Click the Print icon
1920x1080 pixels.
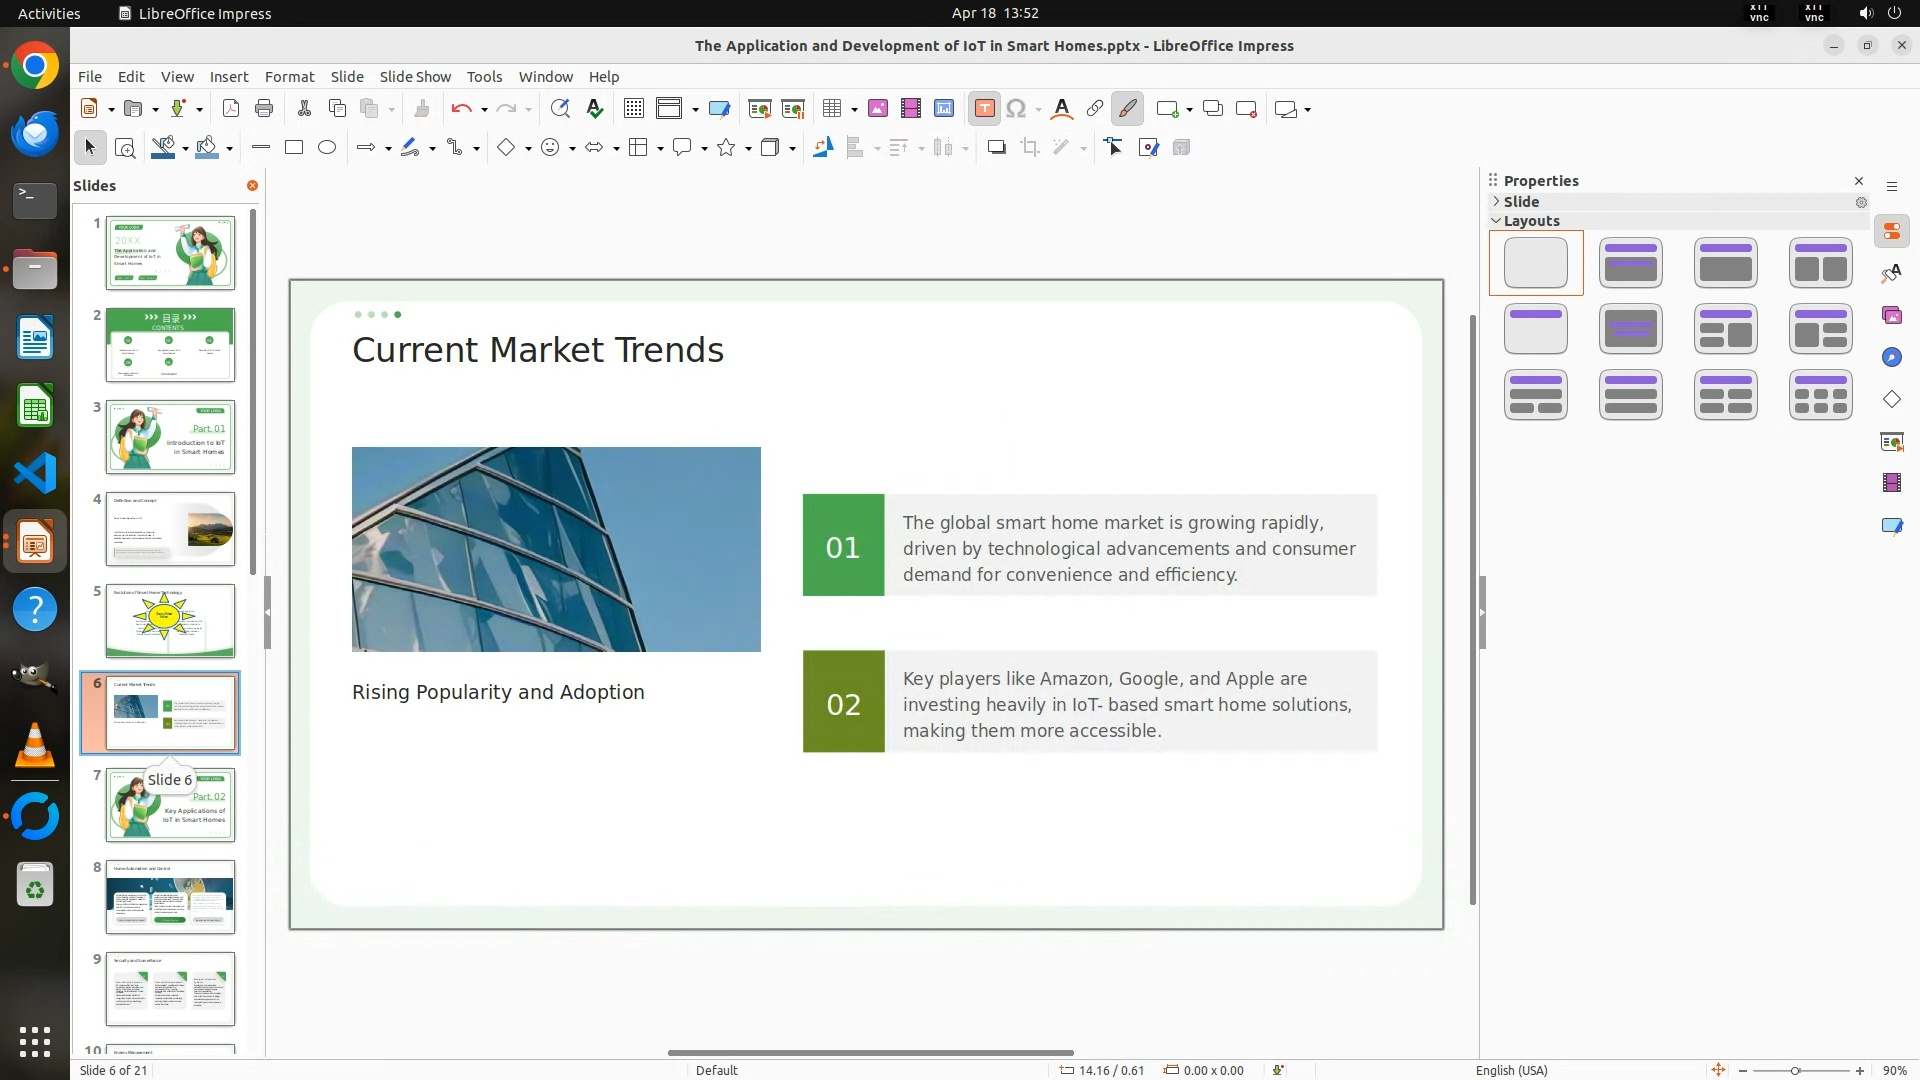[x=264, y=109]
